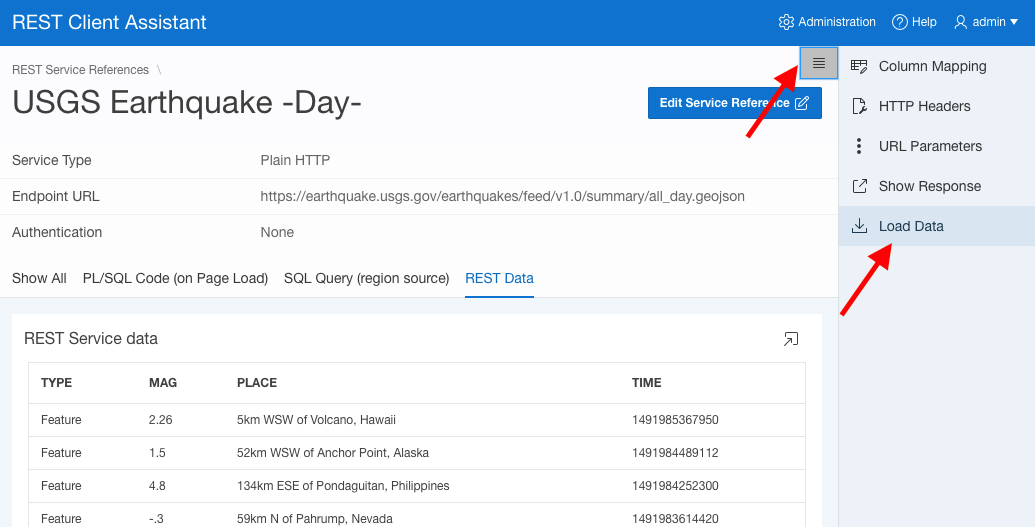This screenshot has width=1035, height=527.
Task: Click REST Client Assistant app title
Action: pos(110,22)
